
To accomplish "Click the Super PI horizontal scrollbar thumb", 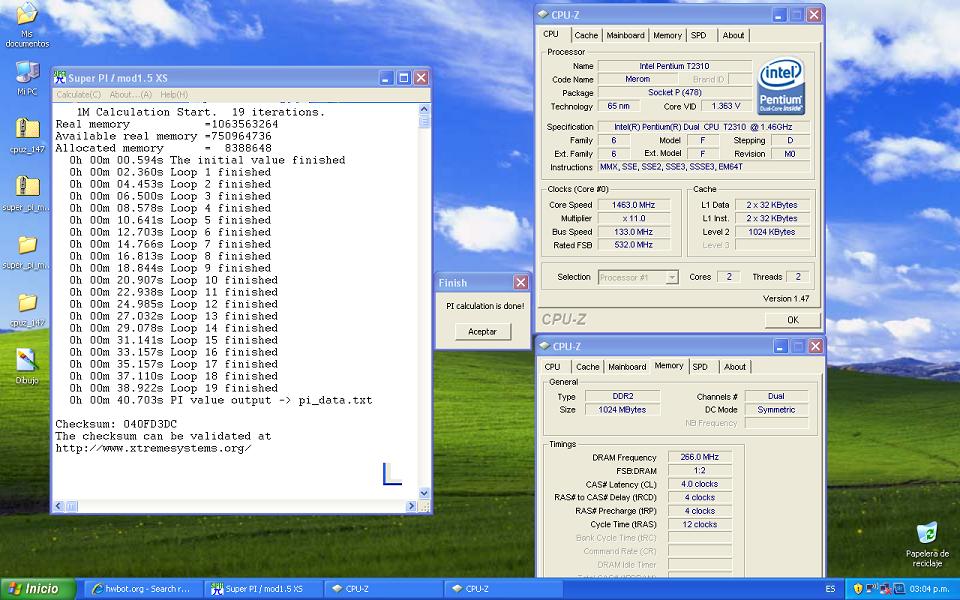I will pyautogui.click(x=72, y=506).
